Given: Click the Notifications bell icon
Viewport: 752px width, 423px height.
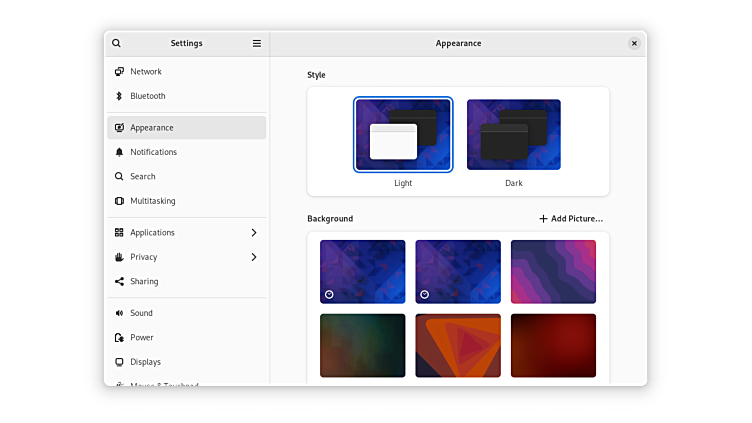Looking at the screenshot, I should click(x=119, y=152).
